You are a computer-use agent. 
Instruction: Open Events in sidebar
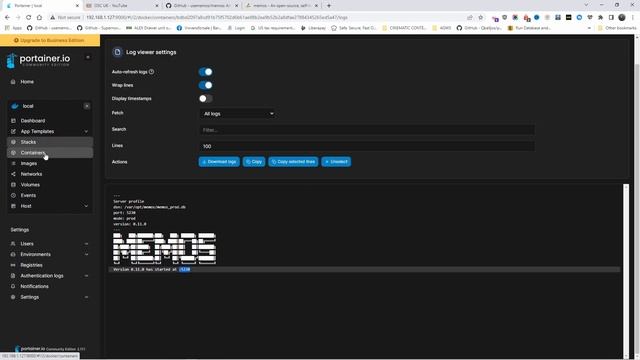tap(28, 195)
